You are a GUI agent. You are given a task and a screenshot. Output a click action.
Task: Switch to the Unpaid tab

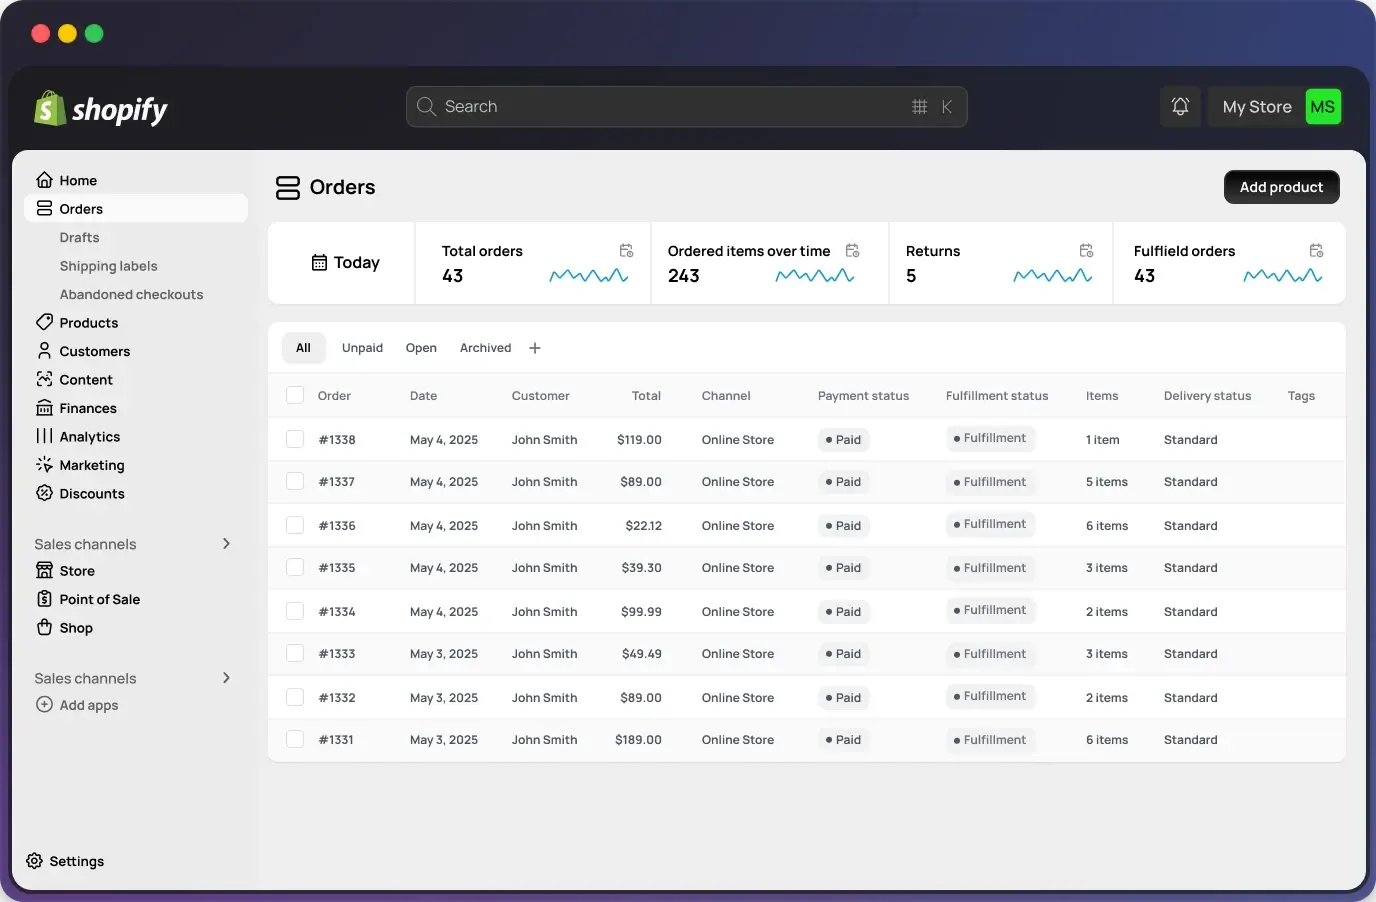(362, 348)
